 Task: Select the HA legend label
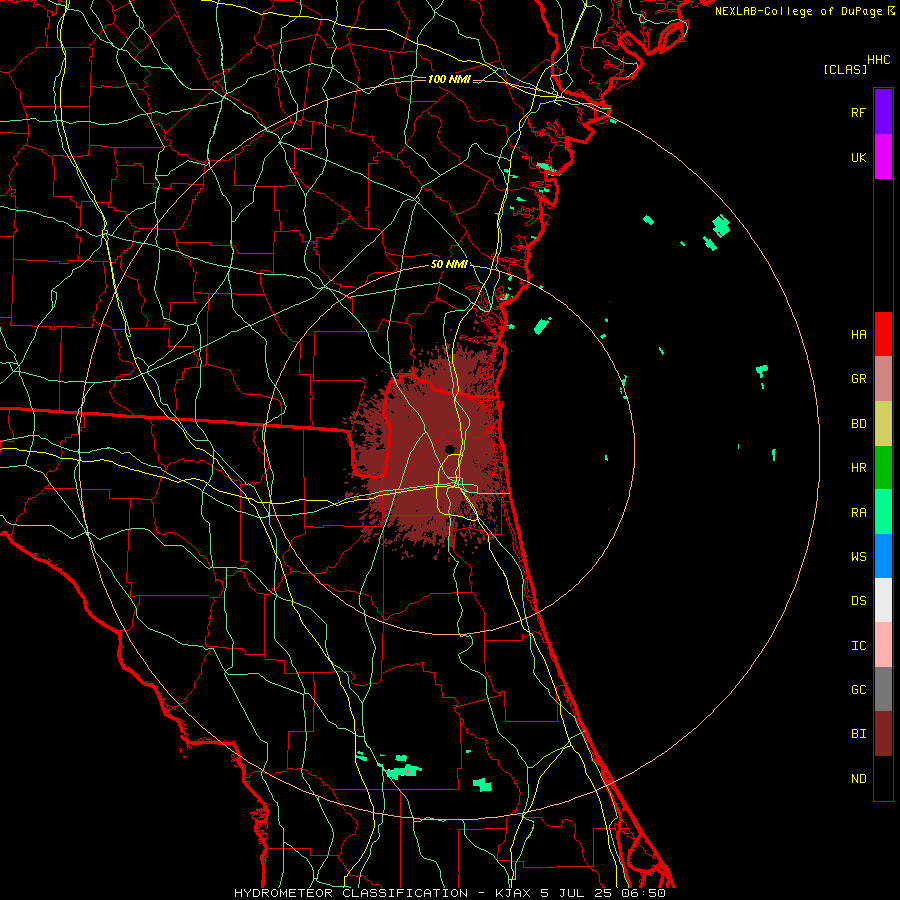click(858, 334)
